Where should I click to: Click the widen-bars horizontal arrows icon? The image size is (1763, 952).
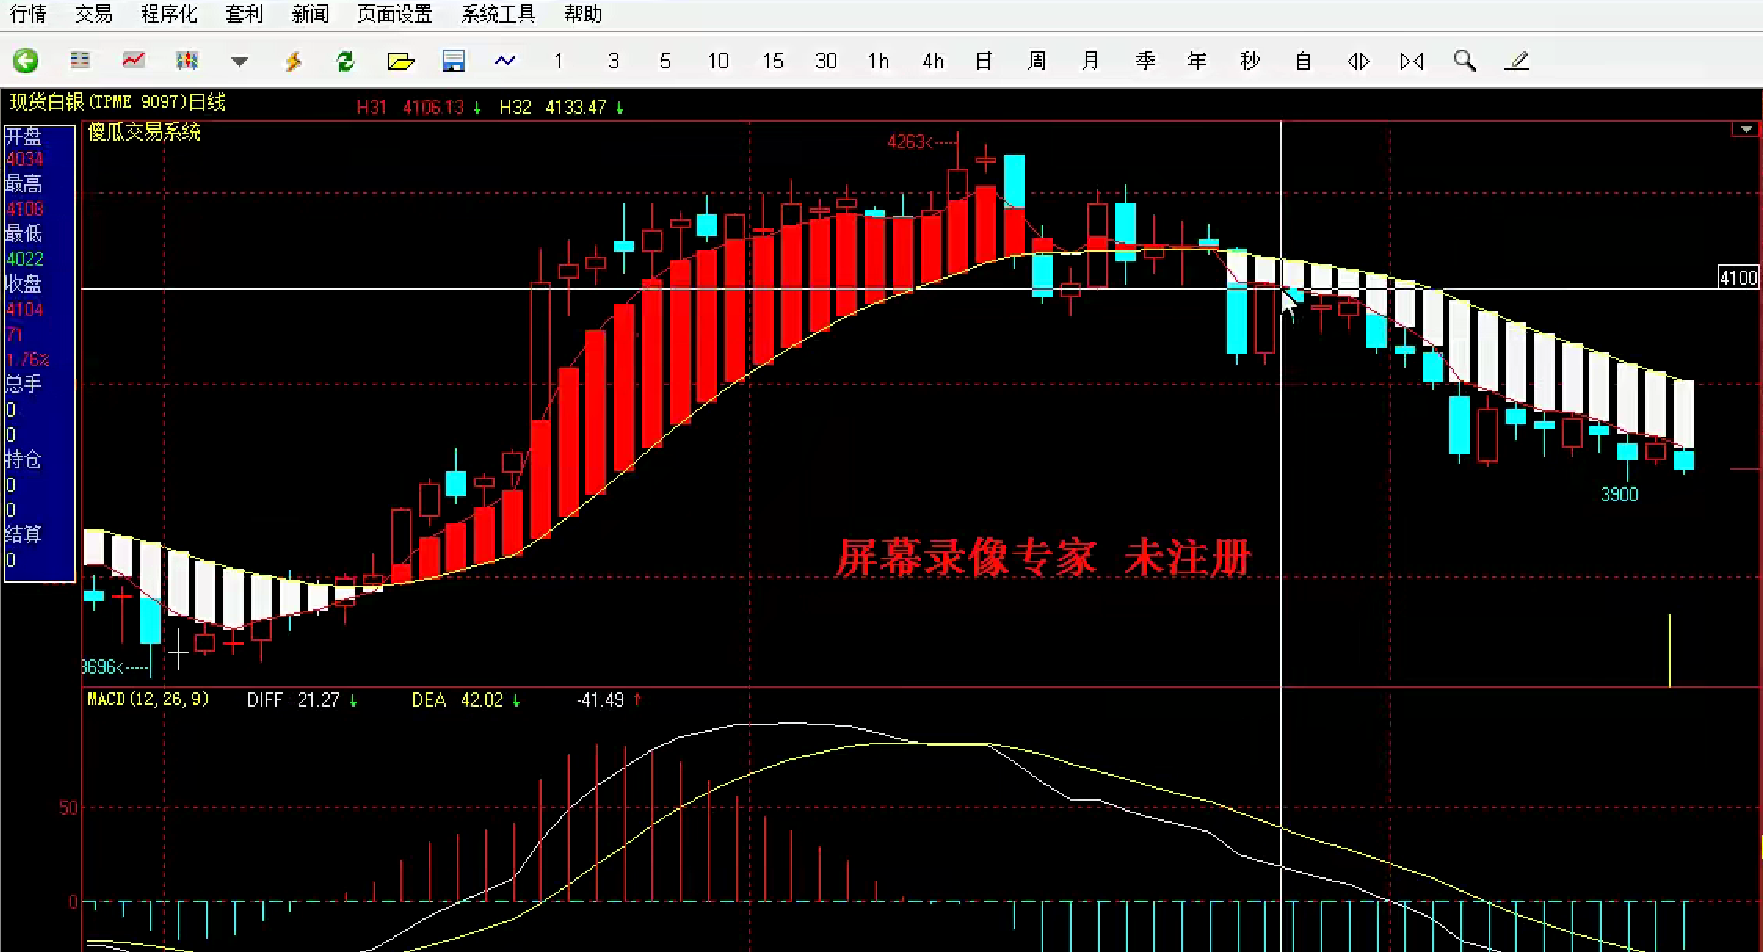coord(1358,61)
